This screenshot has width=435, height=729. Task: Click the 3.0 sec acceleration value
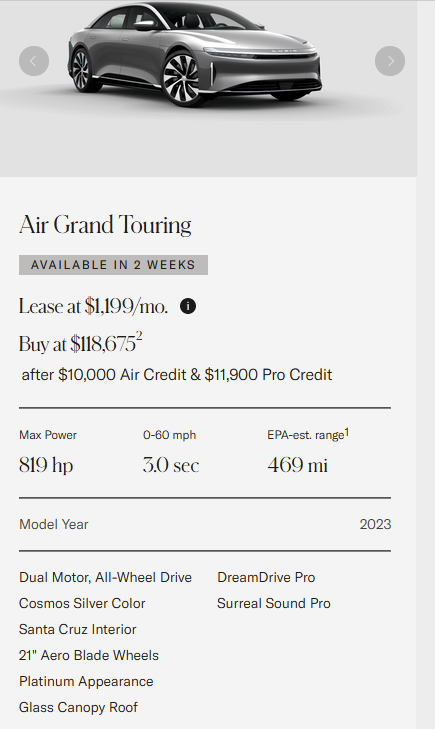tap(171, 465)
